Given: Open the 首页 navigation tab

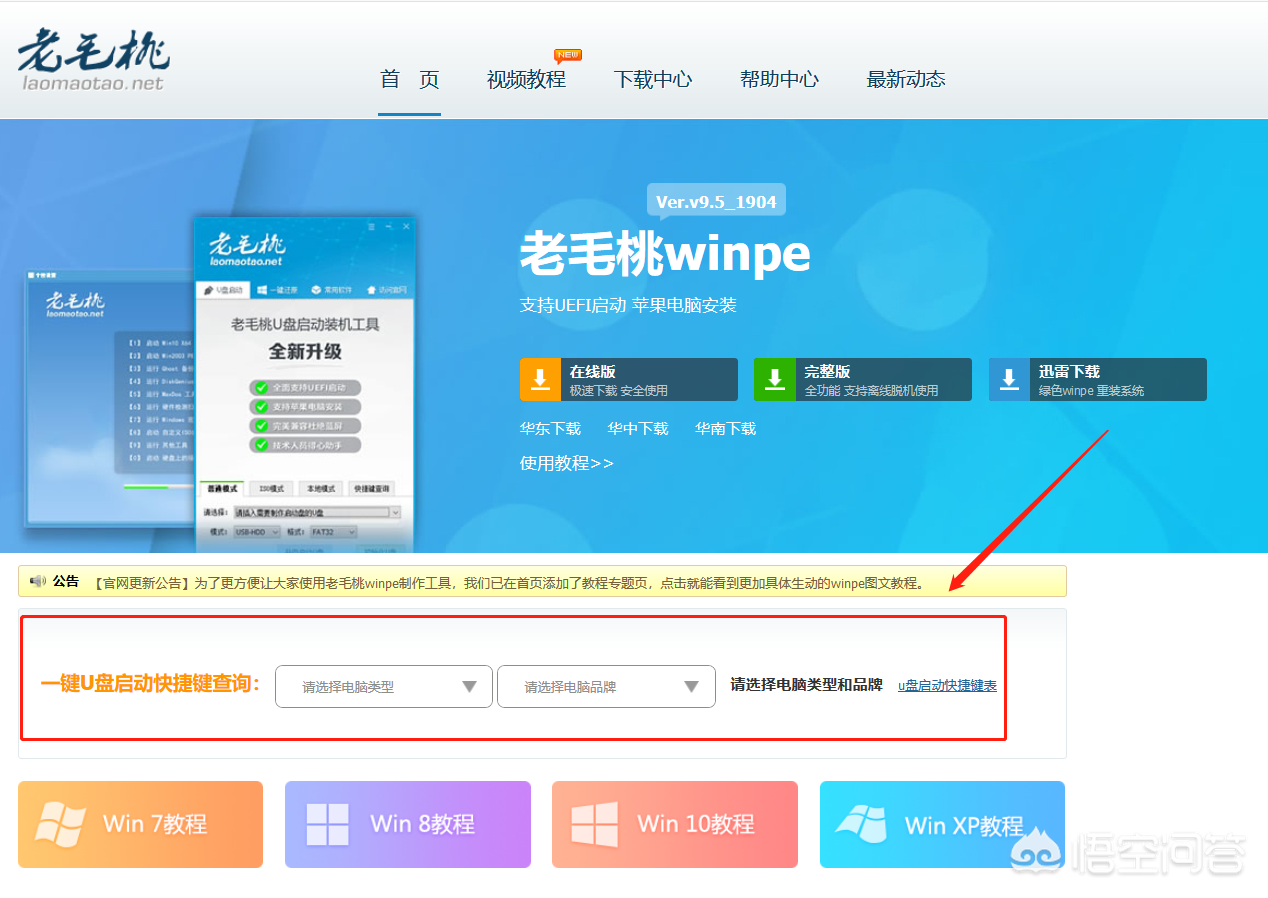Looking at the screenshot, I should coord(410,80).
